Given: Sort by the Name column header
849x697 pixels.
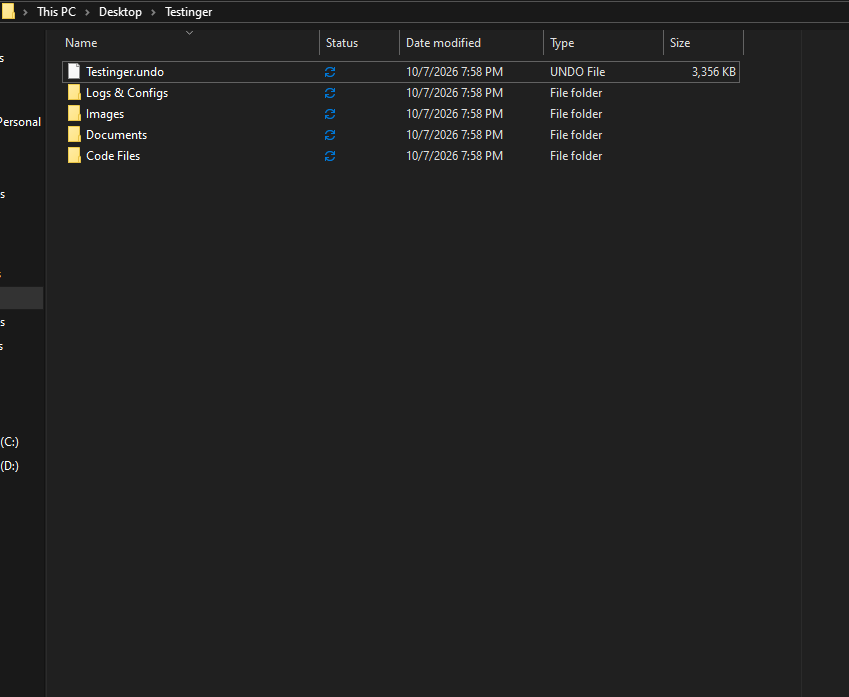Looking at the screenshot, I should click(190, 43).
